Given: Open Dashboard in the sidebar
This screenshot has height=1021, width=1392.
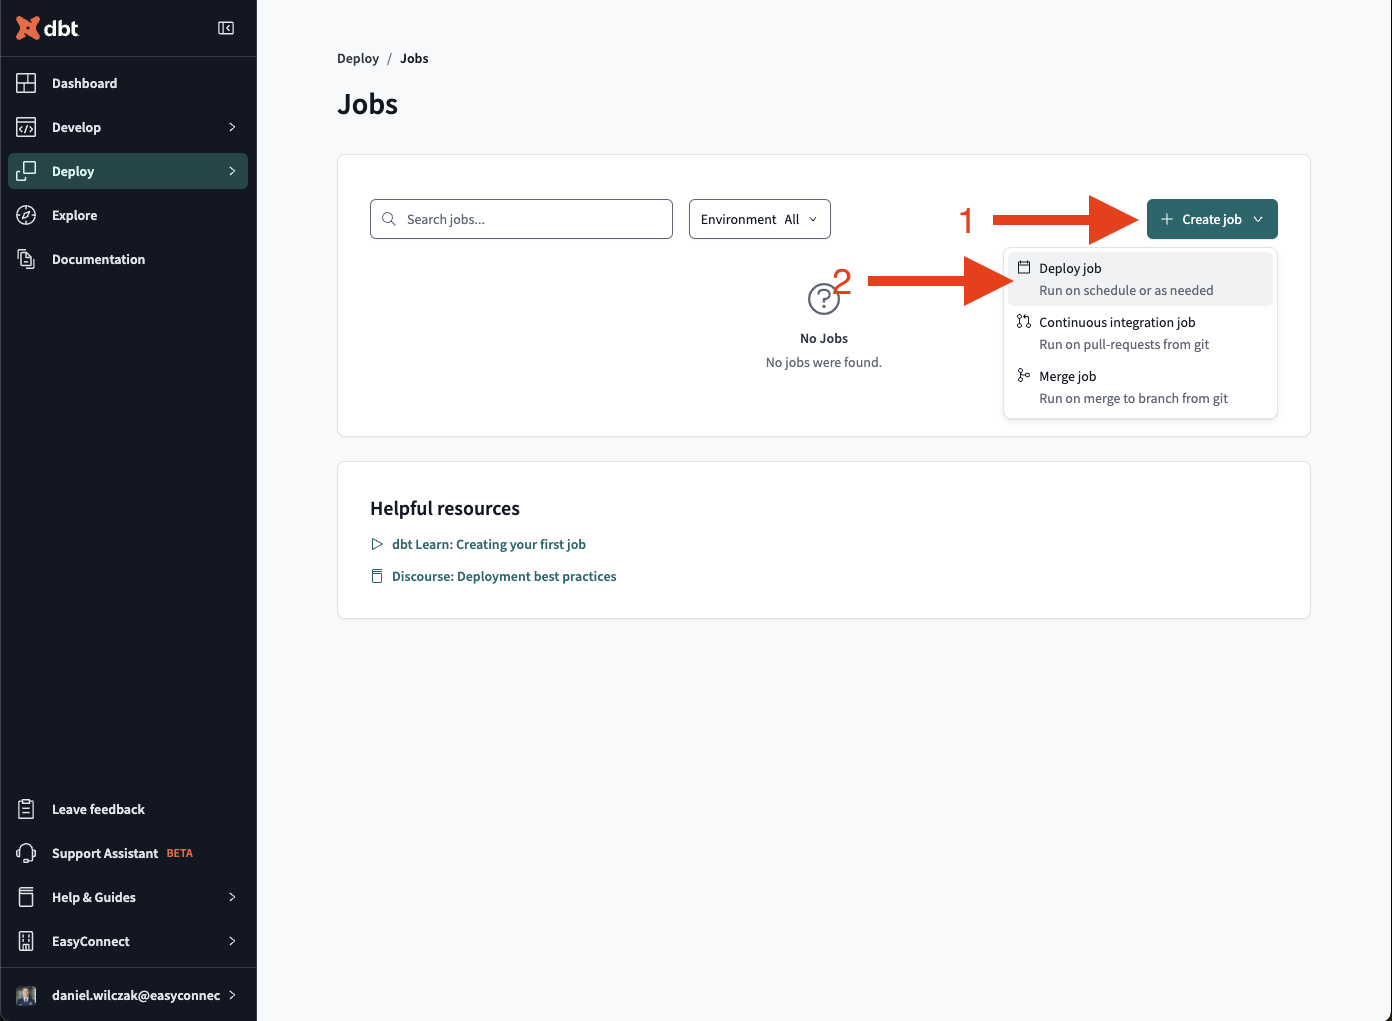Looking at the screenshot, I should 128,83.
